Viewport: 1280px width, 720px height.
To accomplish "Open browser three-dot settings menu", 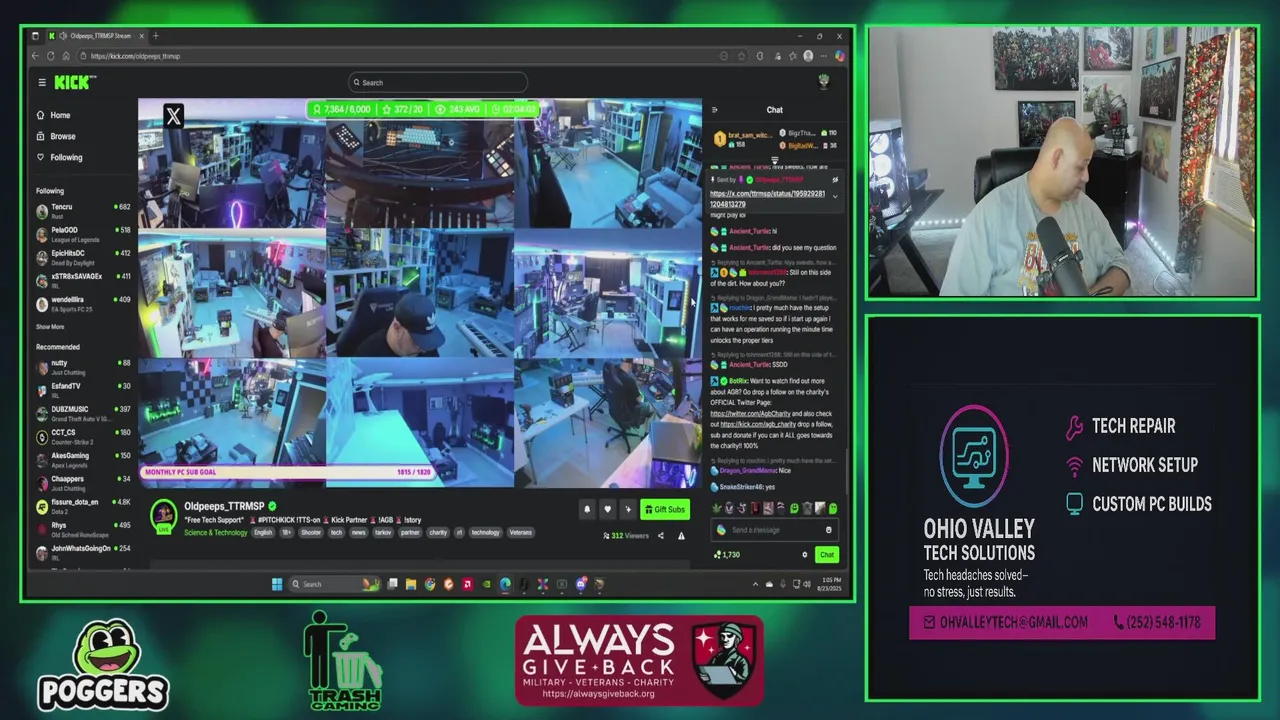I will 825,56.
